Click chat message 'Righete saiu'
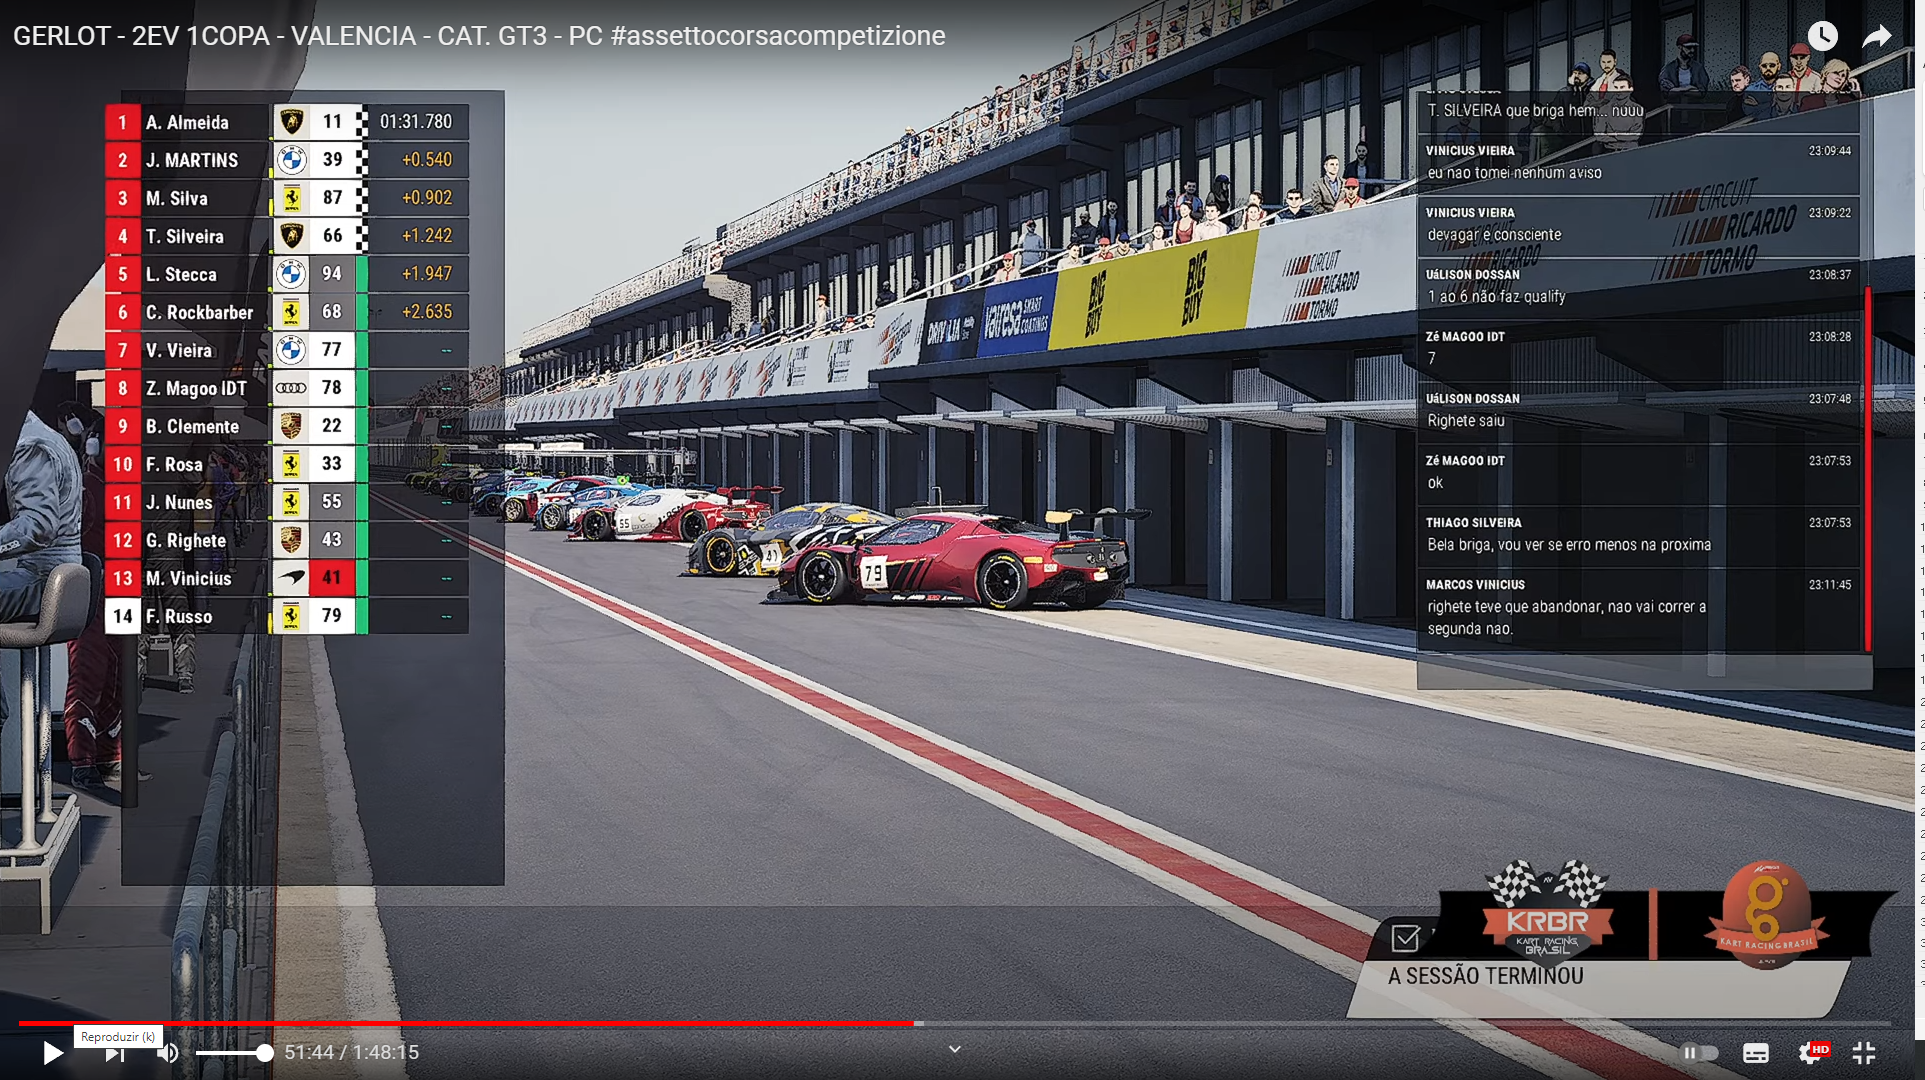The image size is (1925, 1080). point(1466,421)
